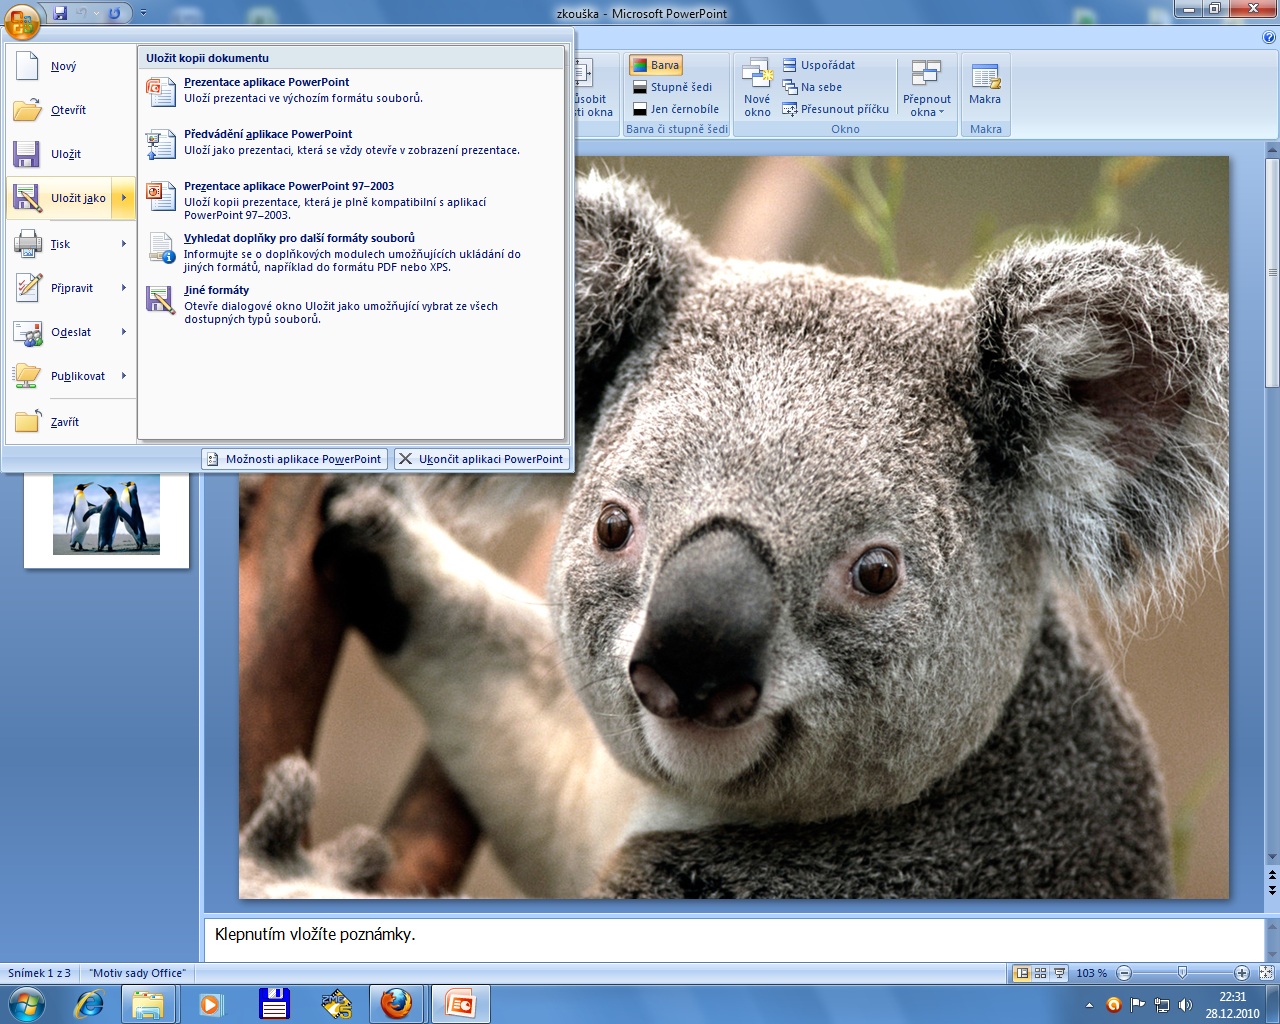Expand the Publikovat submenu arrow
The width and height of the screenshot is (1280, 1024).
pos(124,376)
